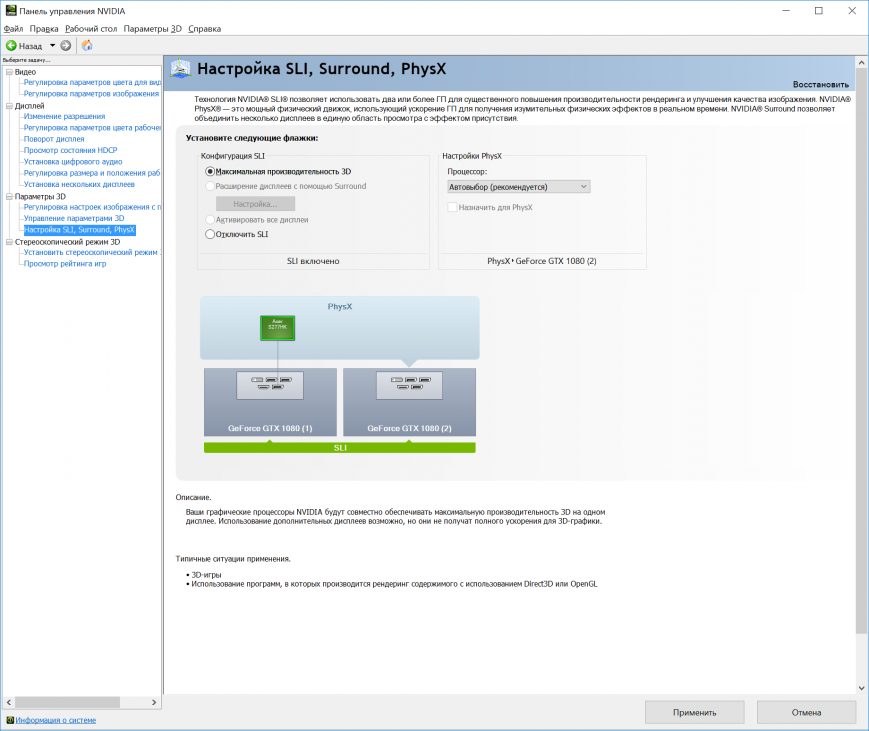Select Активировать все дисплеи radio button
Screen dimensions: 869x731
point(210,220)
